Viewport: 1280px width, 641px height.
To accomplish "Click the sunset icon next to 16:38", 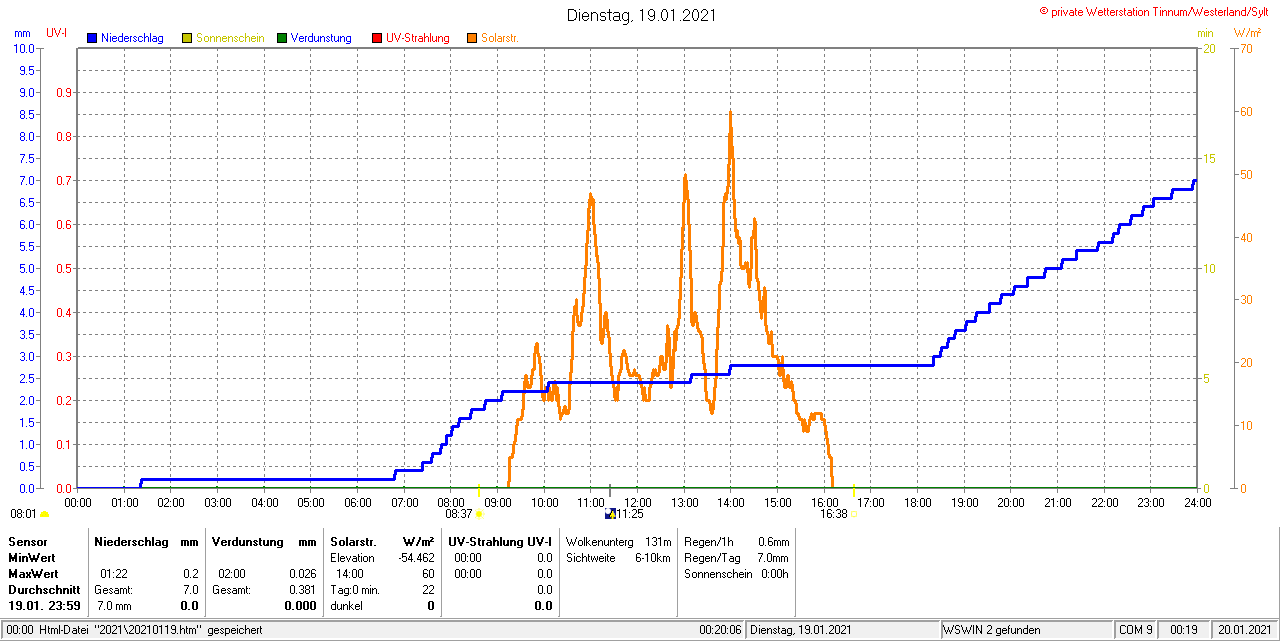I will click(x=855, y=514).
